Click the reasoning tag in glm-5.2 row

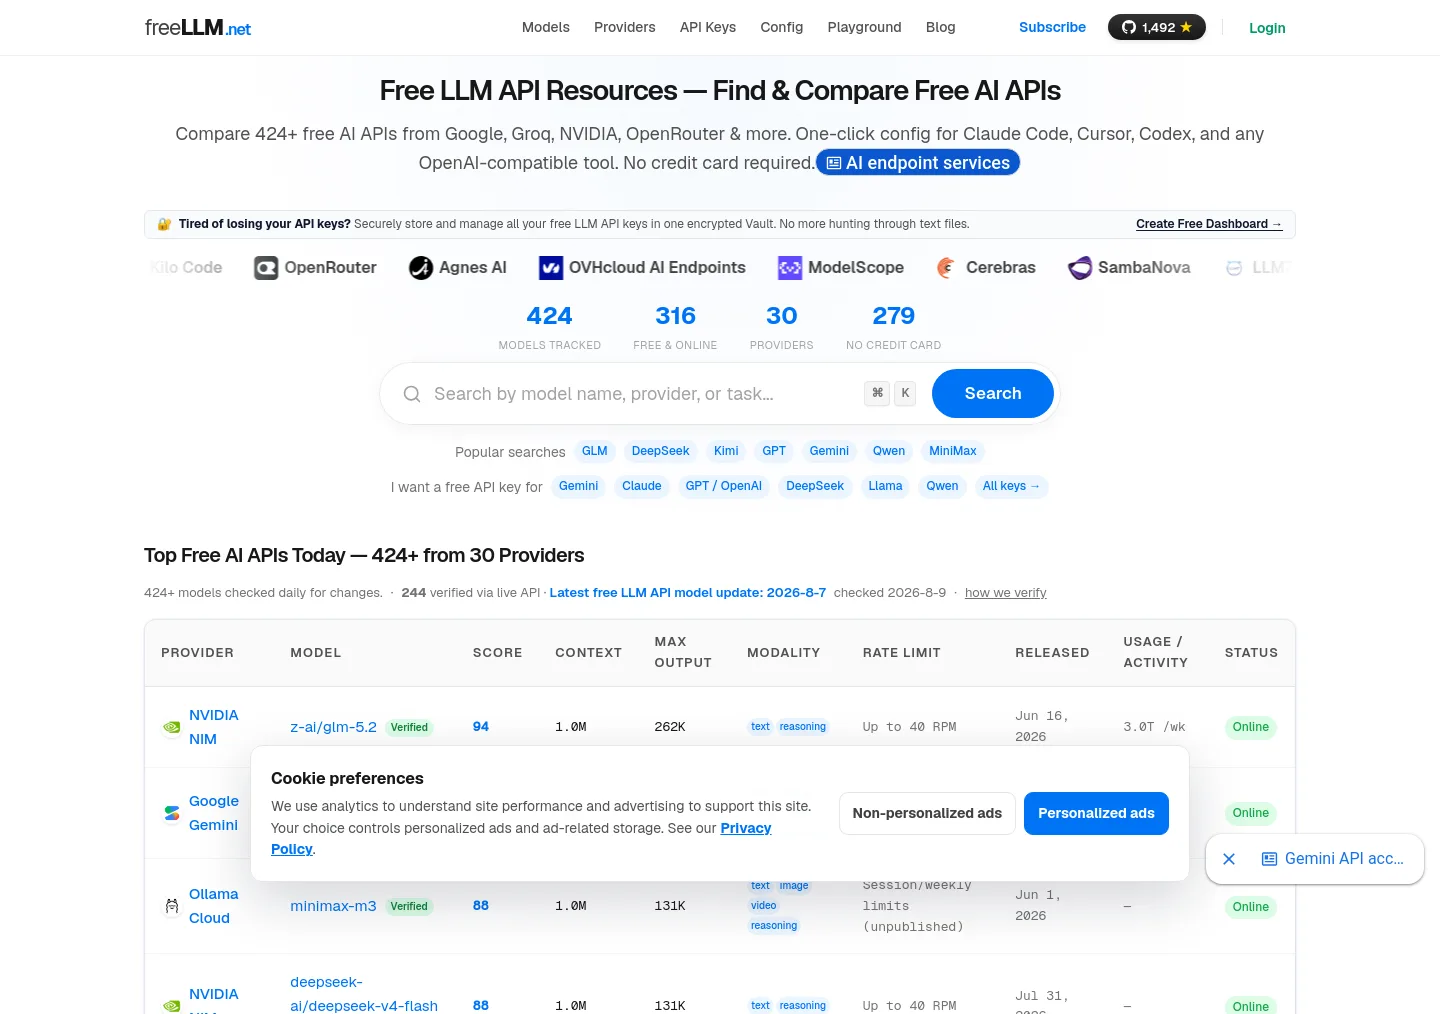[x=803, y=727]
